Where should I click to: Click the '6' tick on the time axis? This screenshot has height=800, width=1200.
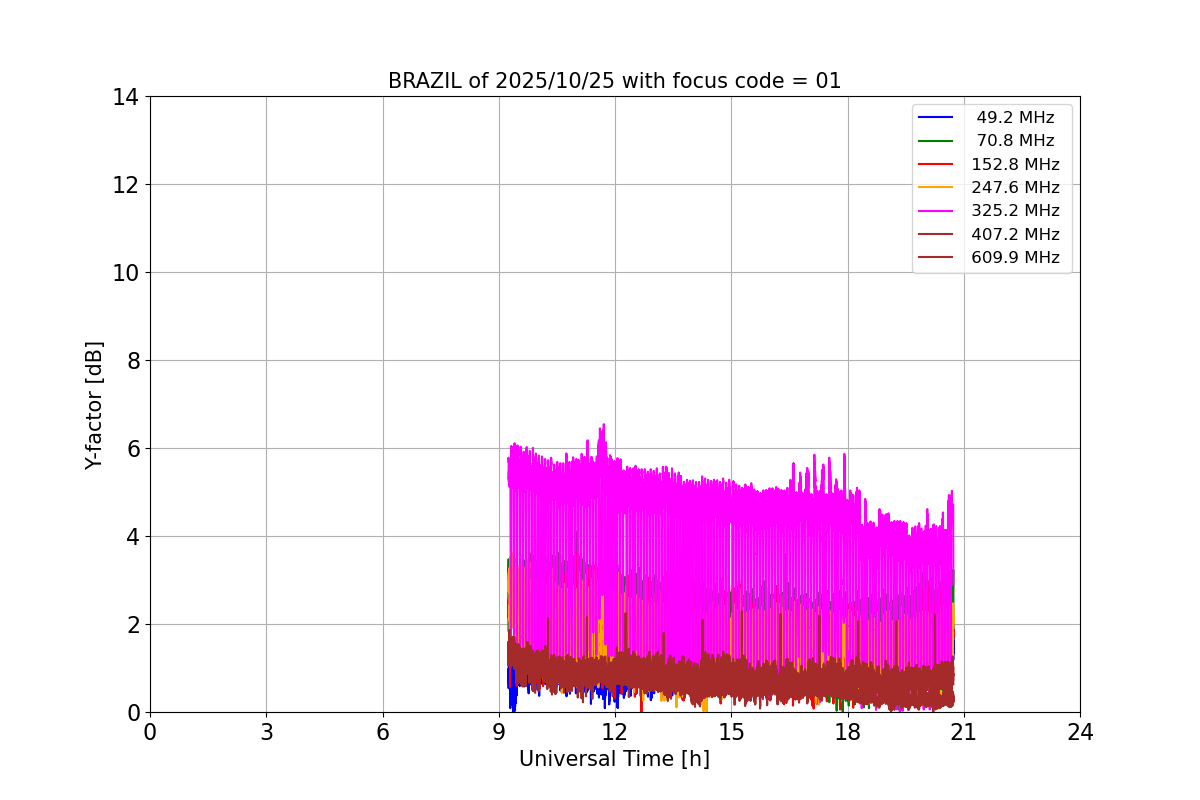click(383, 732)
